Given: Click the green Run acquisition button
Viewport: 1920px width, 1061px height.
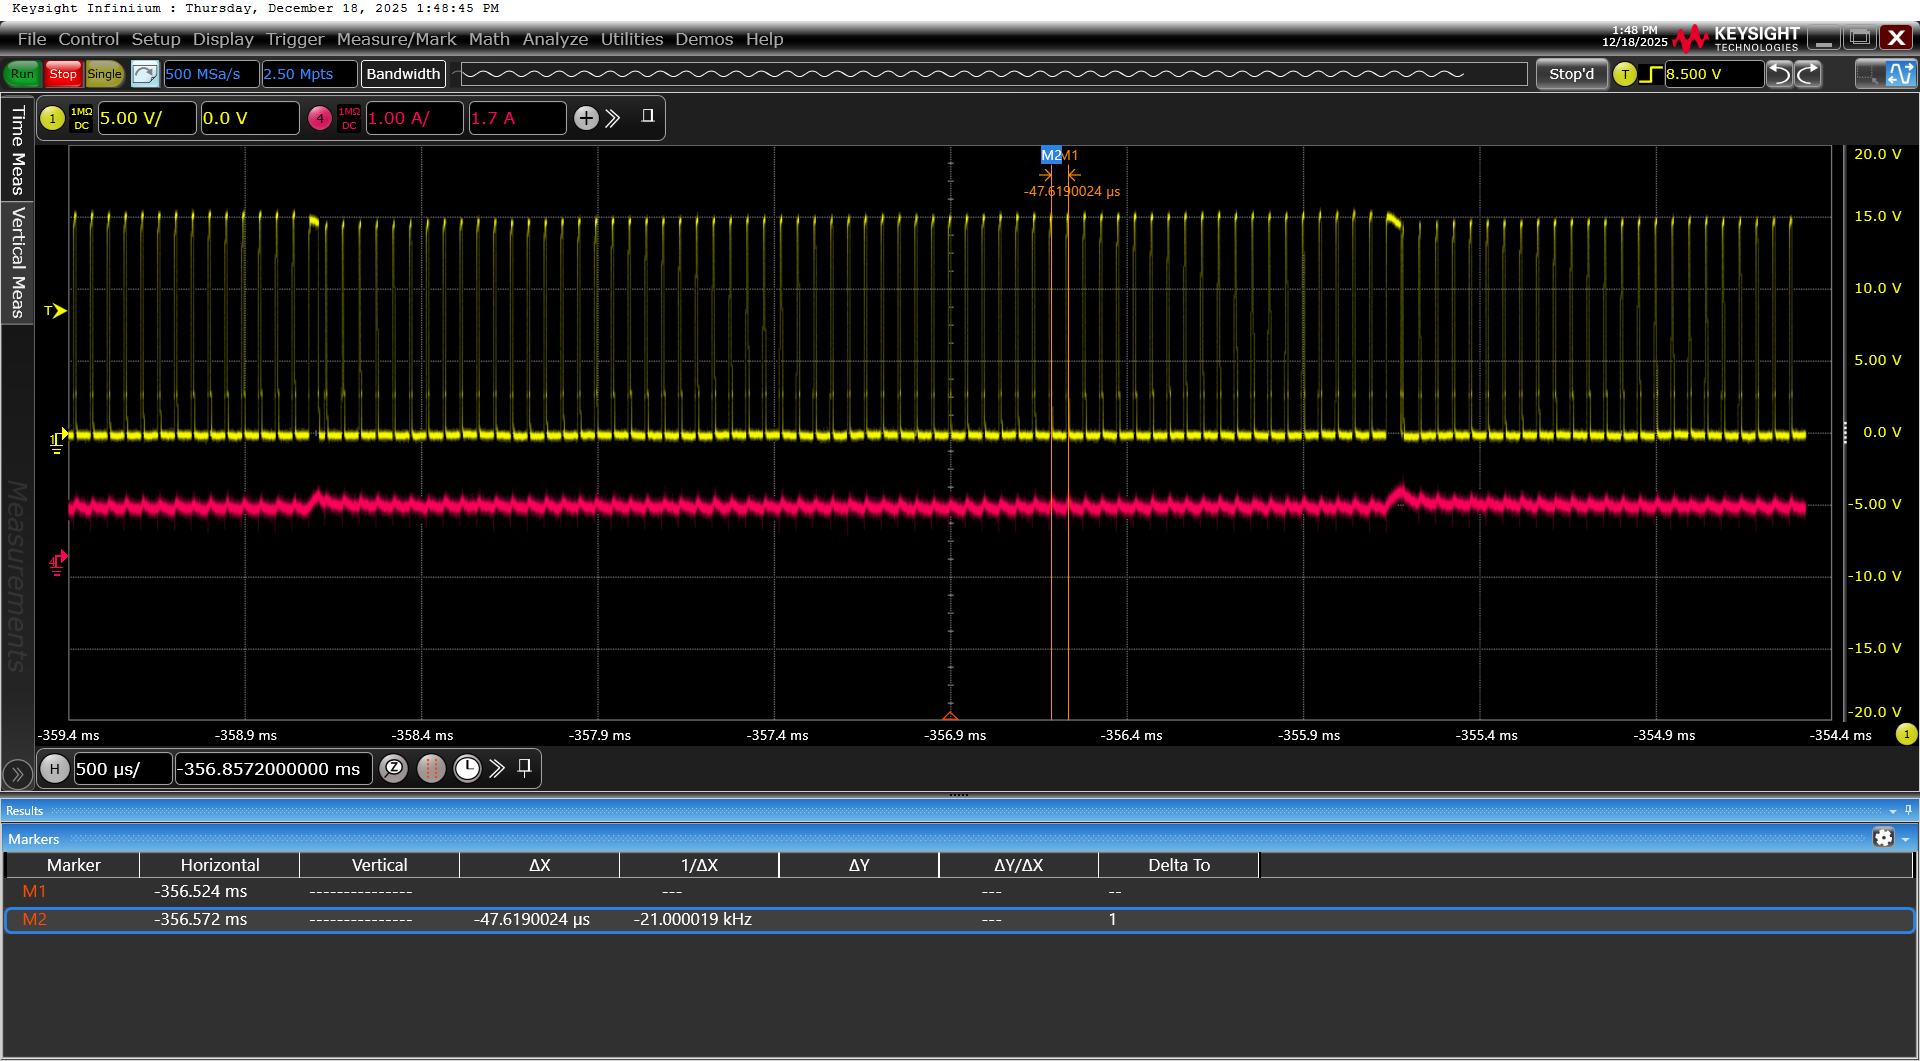Looking at the screenshot, I should [x=22, y=74].
